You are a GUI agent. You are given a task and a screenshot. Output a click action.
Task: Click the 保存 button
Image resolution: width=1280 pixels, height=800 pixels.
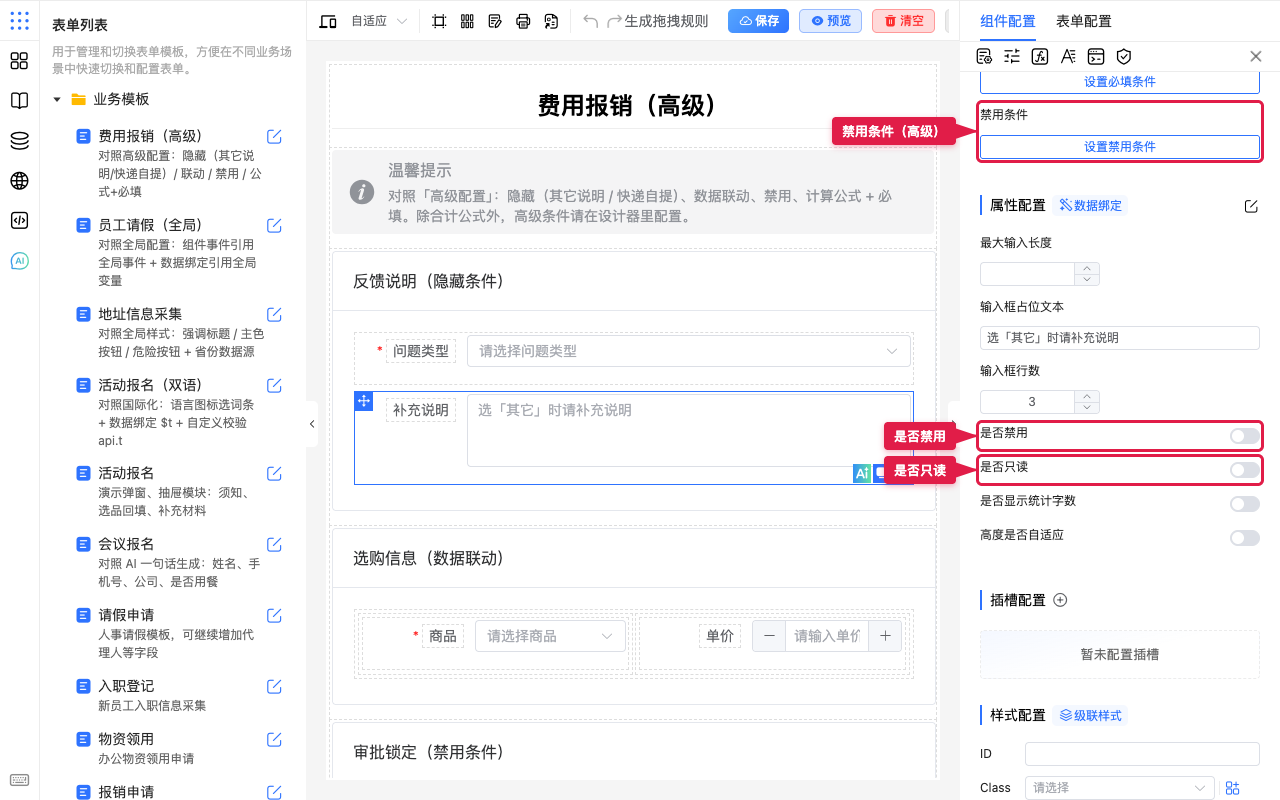(758, 21)
